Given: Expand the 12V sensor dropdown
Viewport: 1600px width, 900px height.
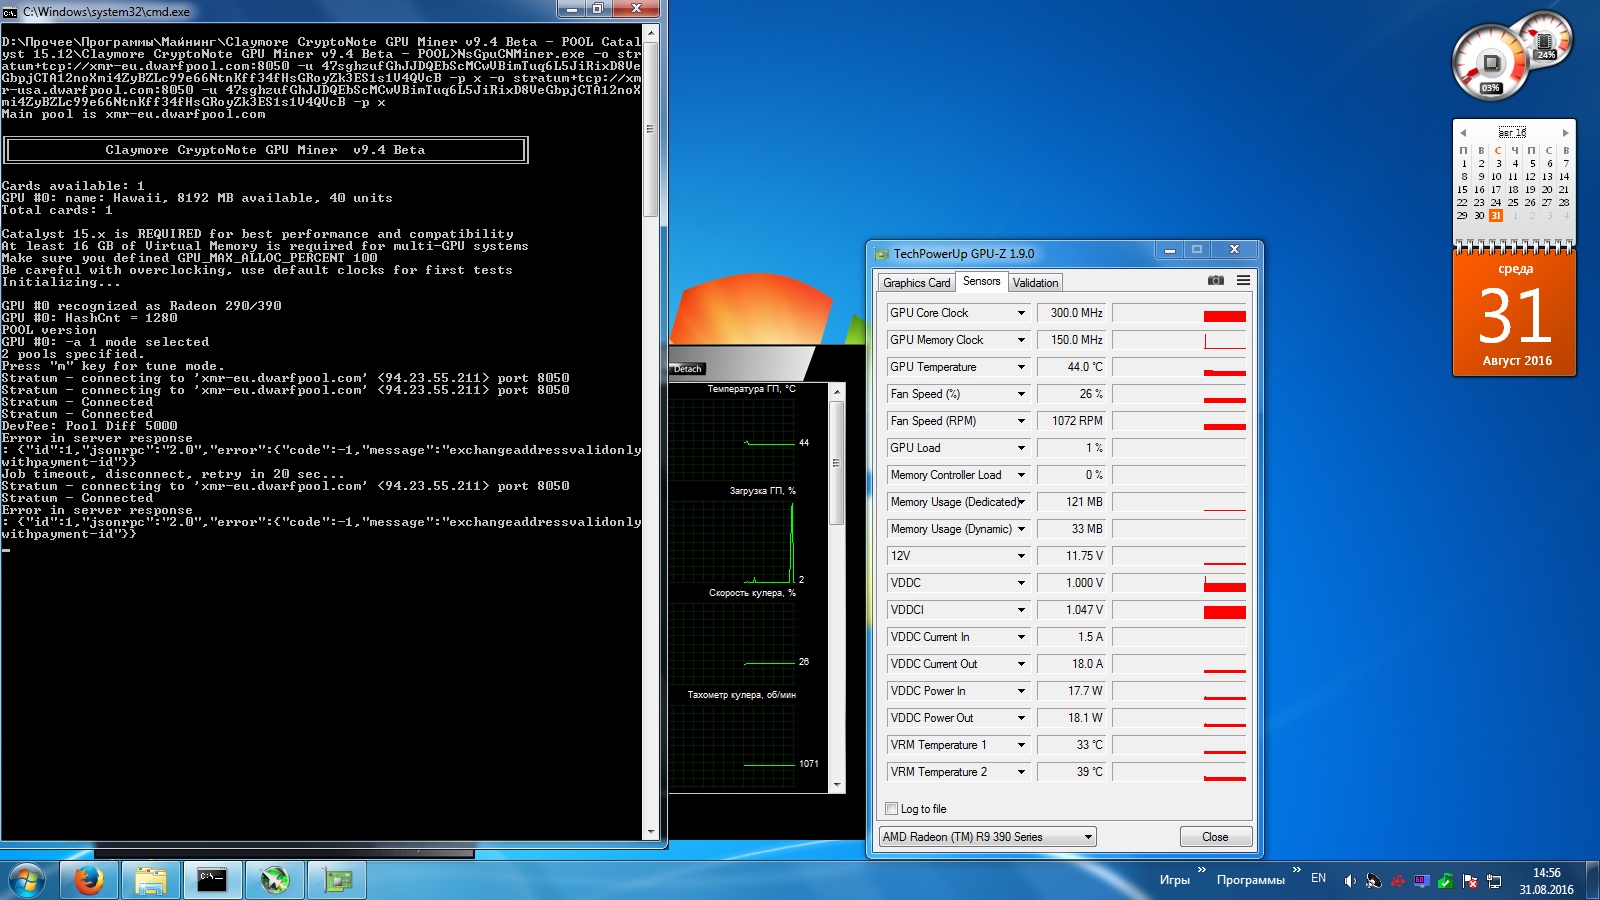Looking at the screenshot, I should 1021,556.
